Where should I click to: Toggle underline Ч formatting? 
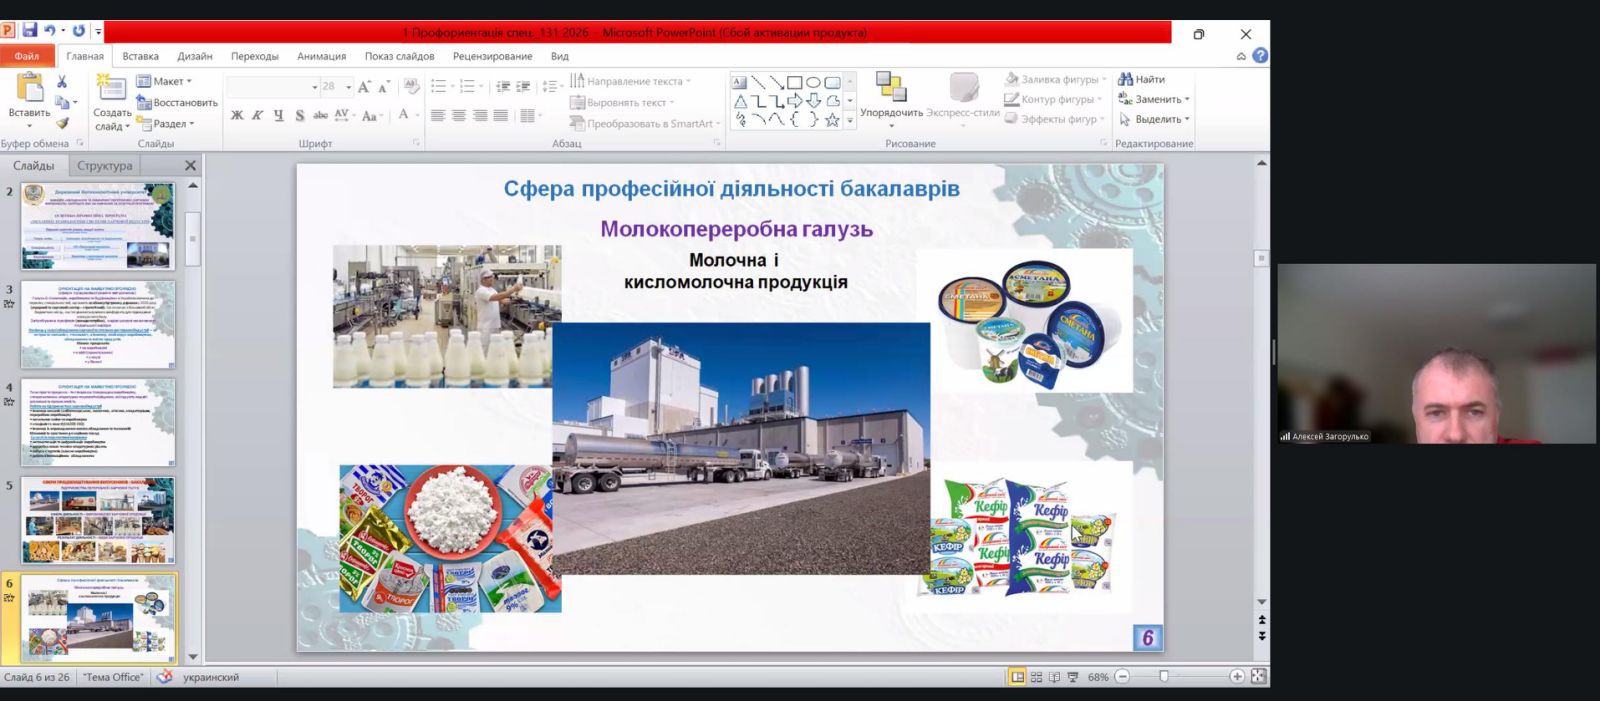[x=278, y=116]
